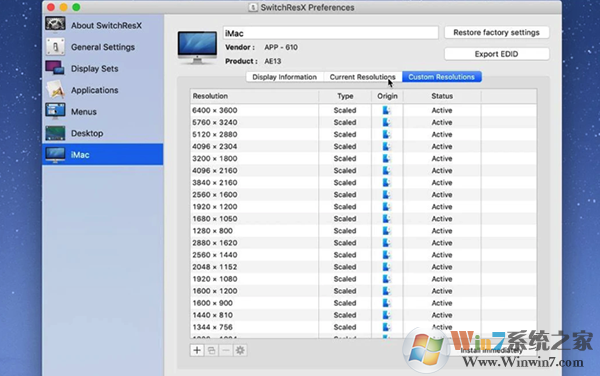Select the 6400 × 3600 resolution row

[364, 110]
